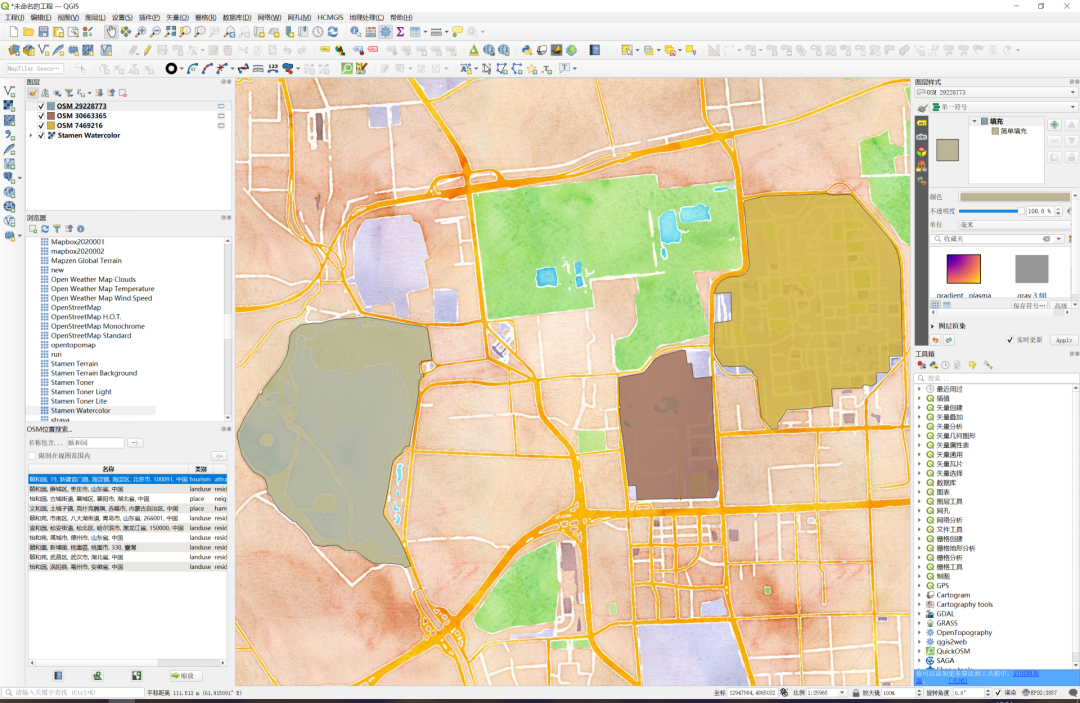
Task: Open the HCMGIS menu
Action: (329, 18)
